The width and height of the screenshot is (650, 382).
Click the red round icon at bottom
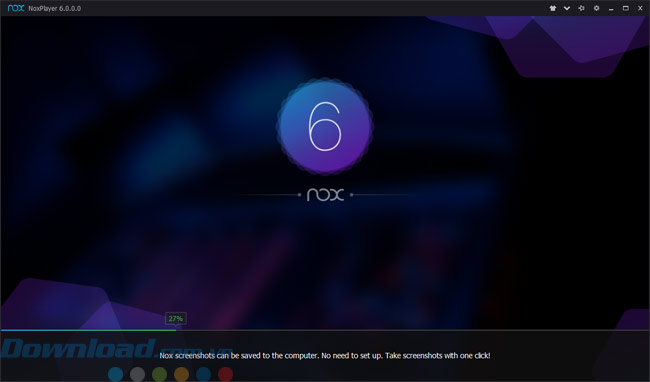[x=226, y=374]
